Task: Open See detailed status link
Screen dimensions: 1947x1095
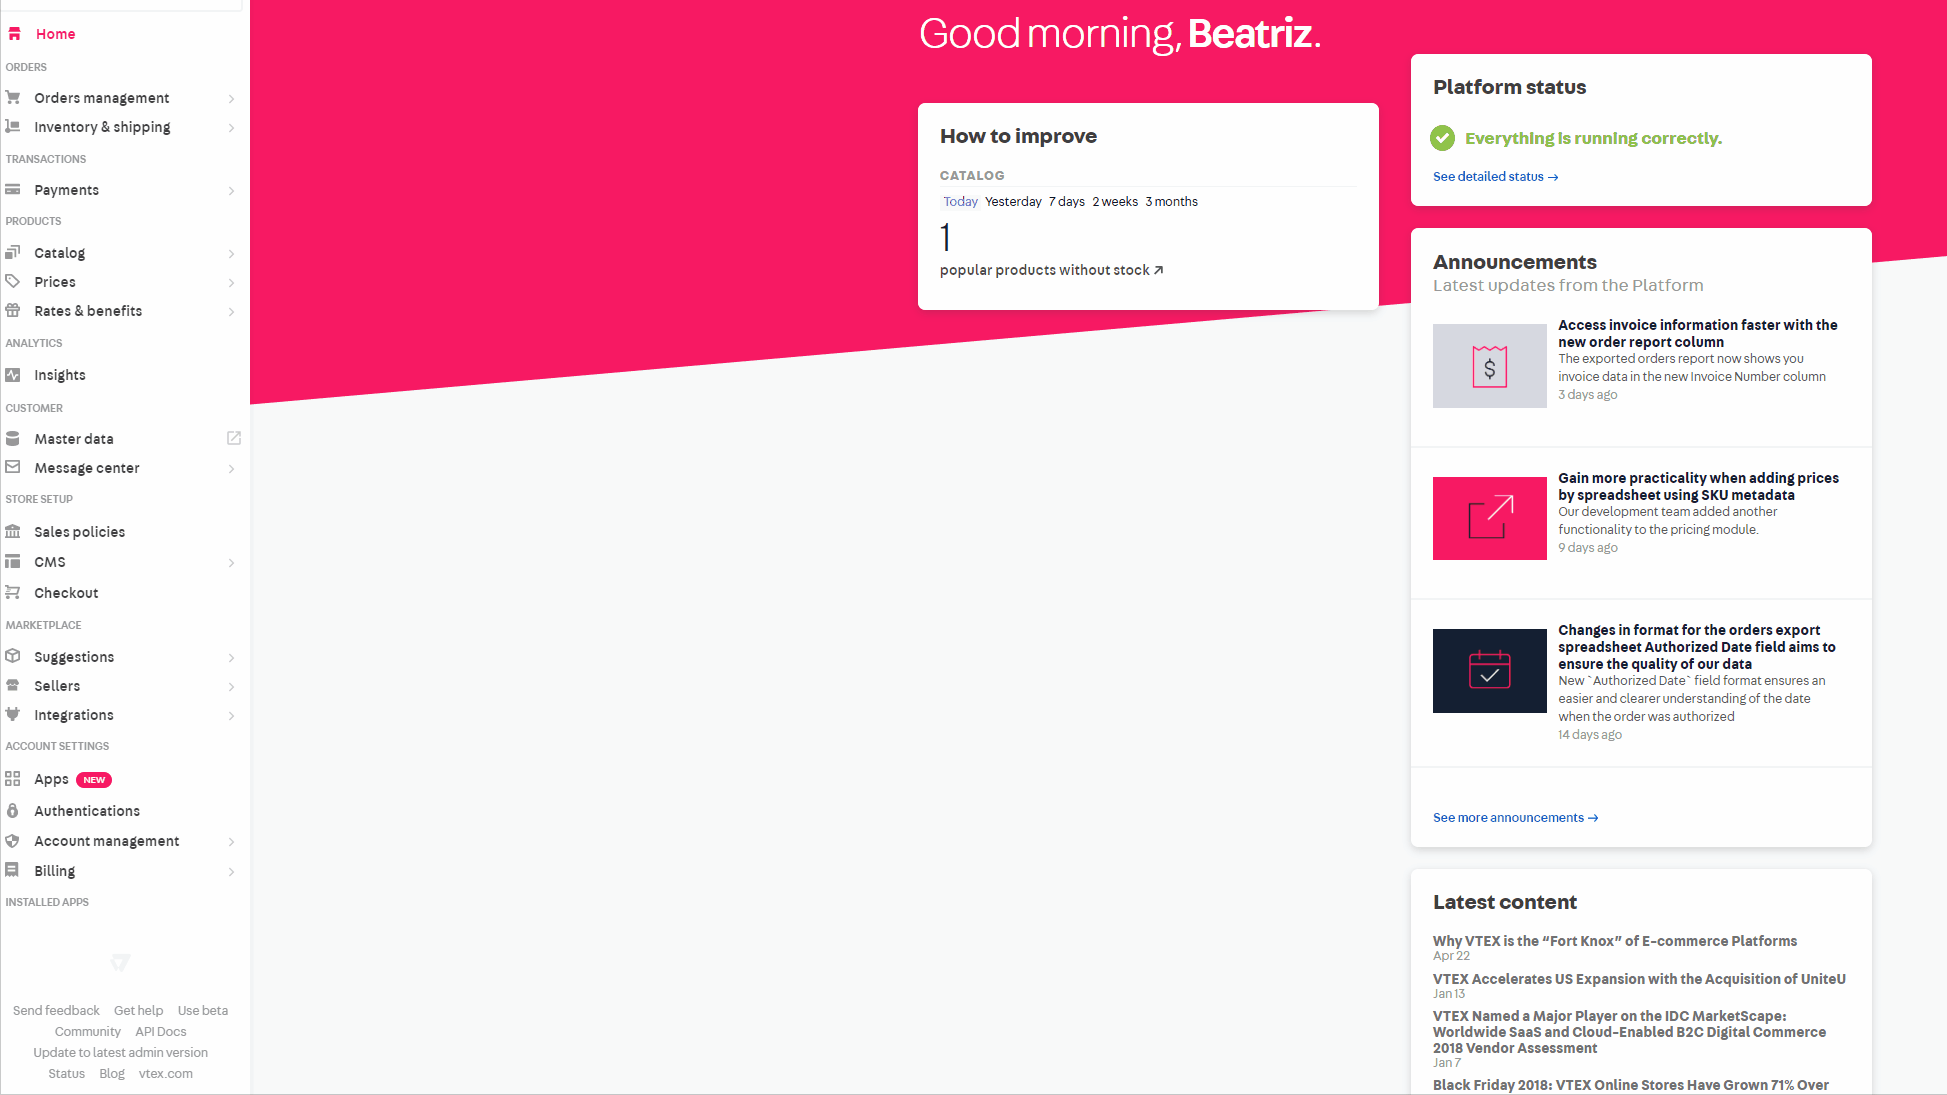Action: click(1495, 176)
